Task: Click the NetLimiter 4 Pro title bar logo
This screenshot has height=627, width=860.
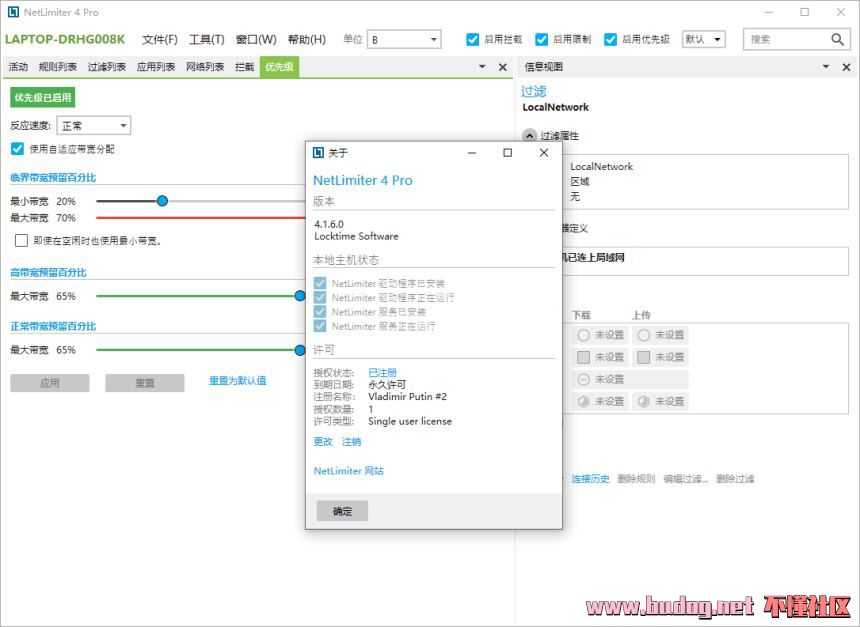Action: point(13,12)
